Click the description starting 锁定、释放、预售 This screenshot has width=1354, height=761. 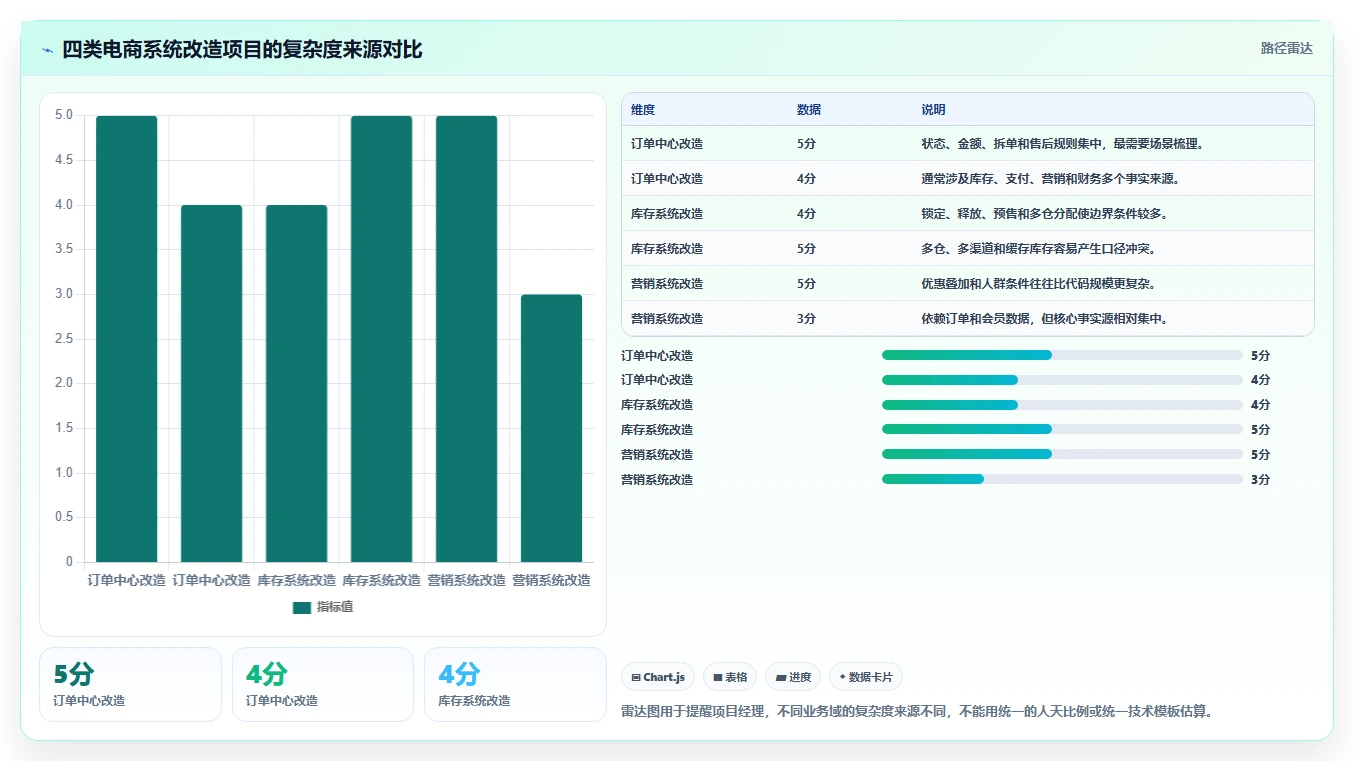[x=1044, y=214]
